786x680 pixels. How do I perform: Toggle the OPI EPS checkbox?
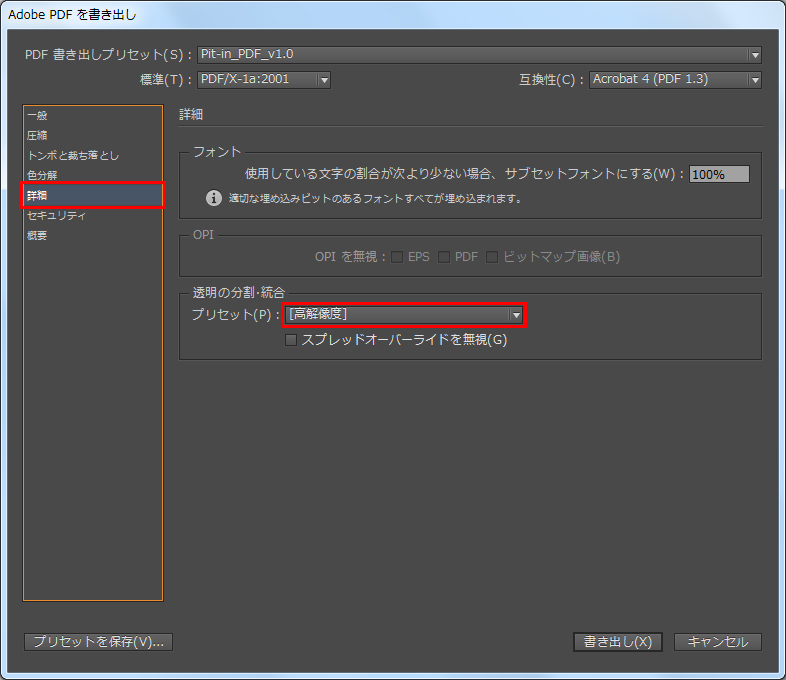point(397,257)
